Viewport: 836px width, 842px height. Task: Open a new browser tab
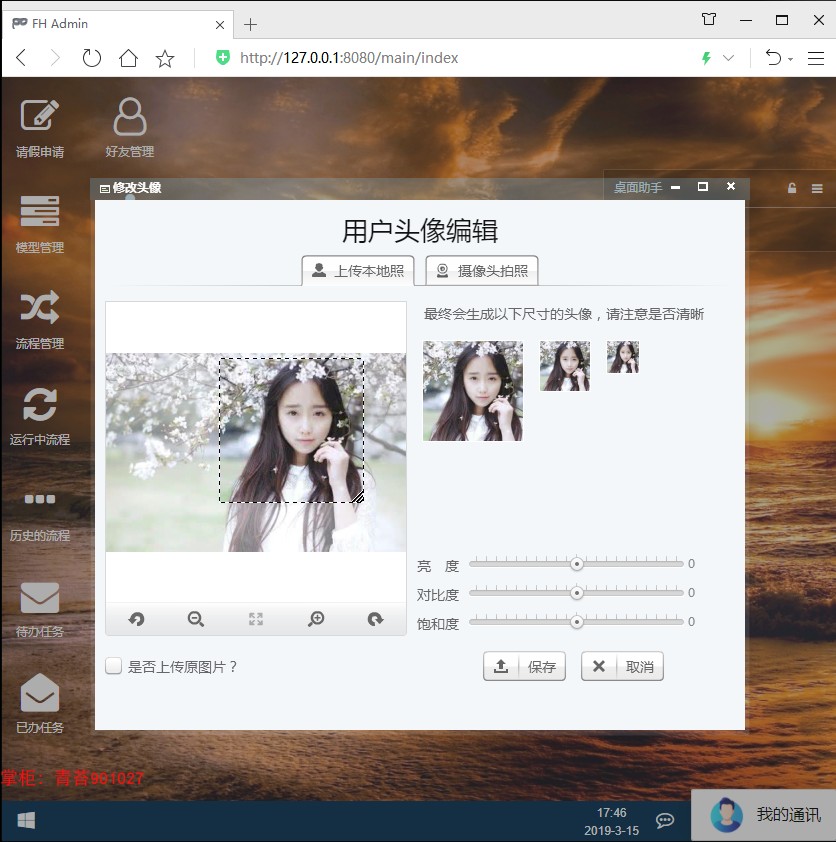click(250, 24)
